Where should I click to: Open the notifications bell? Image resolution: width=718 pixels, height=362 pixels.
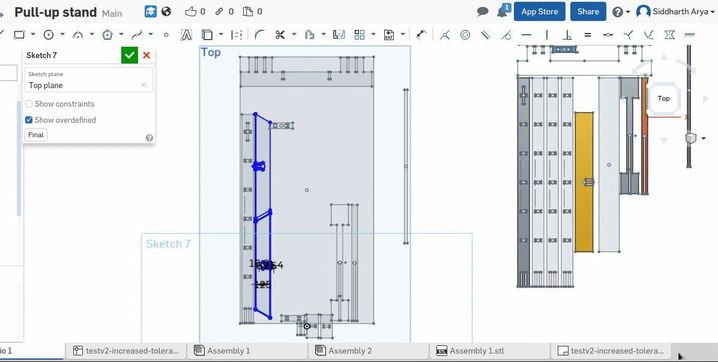click(x=503, y=11)
